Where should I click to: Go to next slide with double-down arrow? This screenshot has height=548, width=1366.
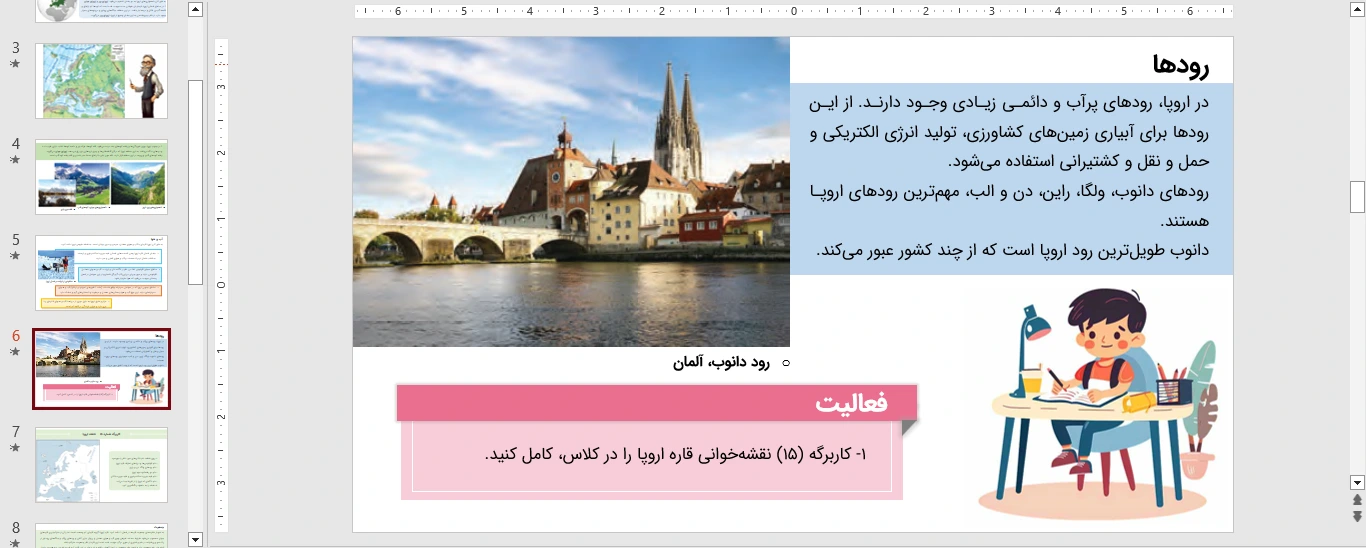click(x=1357, y=516)
